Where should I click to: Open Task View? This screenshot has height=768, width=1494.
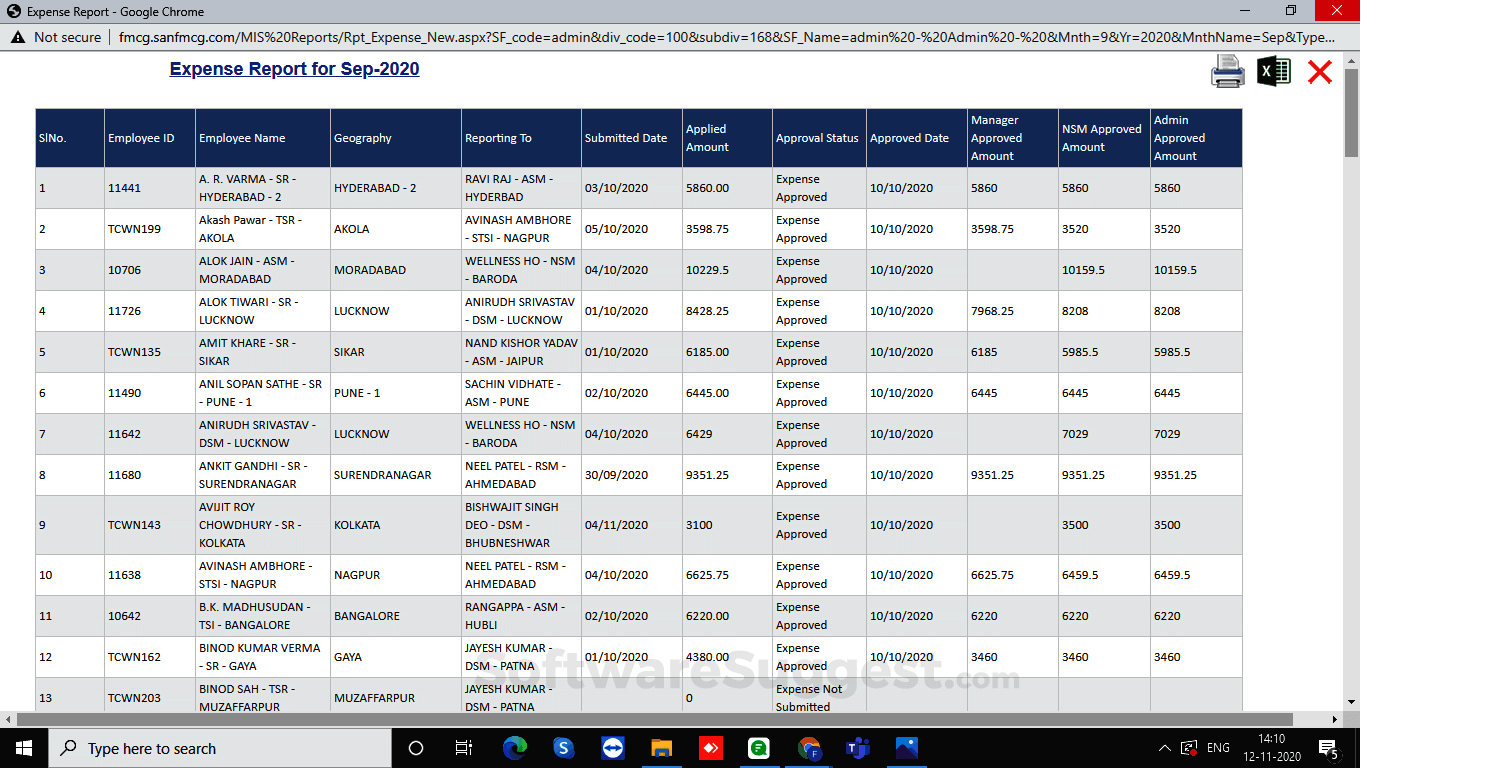pyautogui.click(x=463, y=747)
